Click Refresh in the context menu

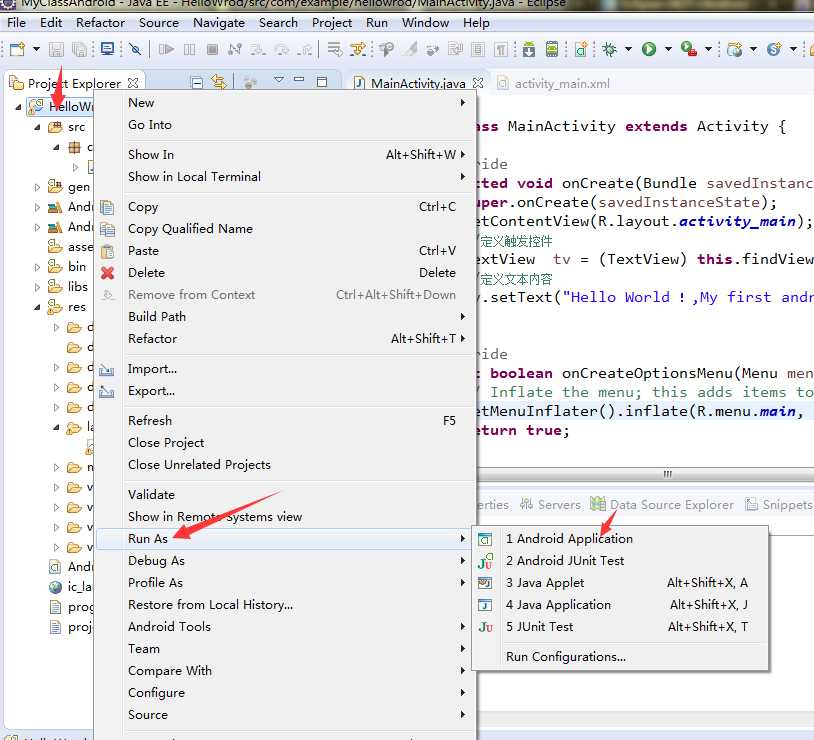click(150, 421)
